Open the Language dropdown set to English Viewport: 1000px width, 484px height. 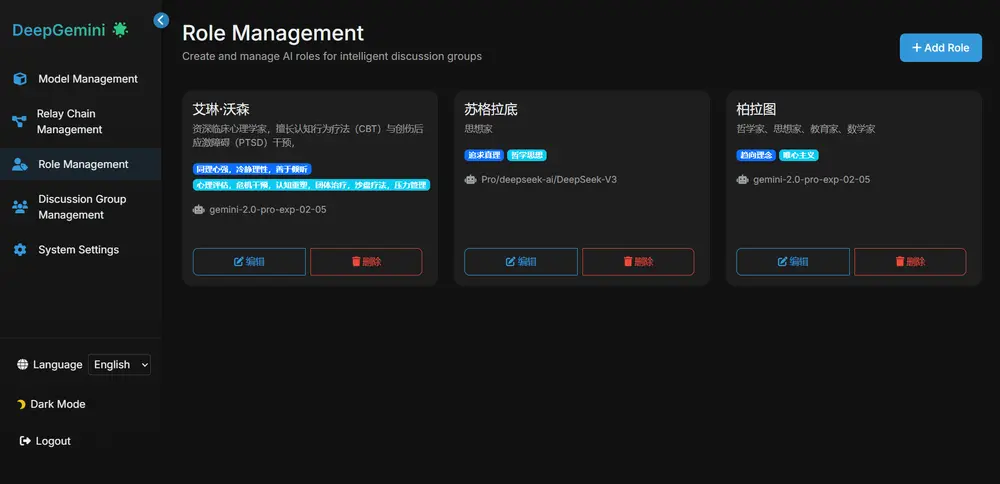tap(119, 365)
